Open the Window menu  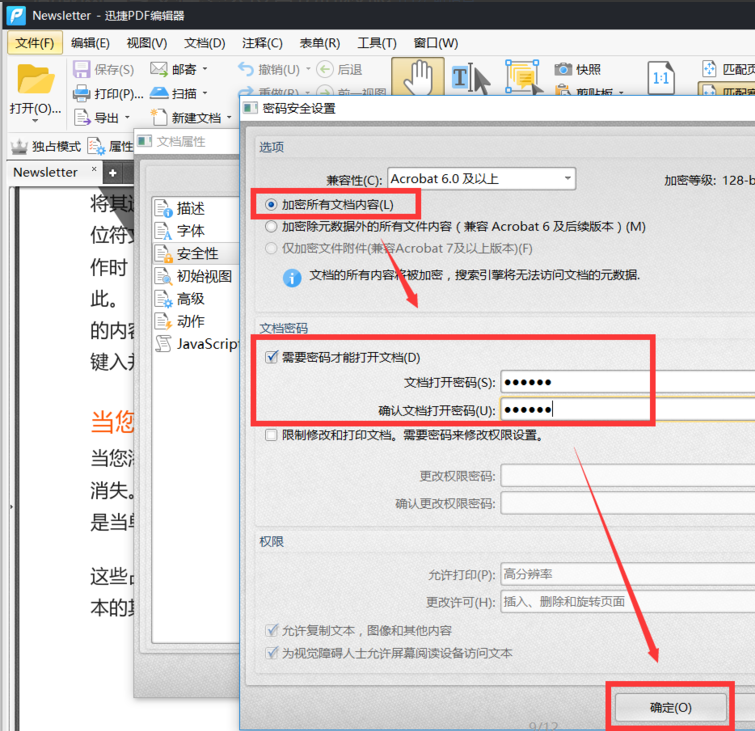435,43
